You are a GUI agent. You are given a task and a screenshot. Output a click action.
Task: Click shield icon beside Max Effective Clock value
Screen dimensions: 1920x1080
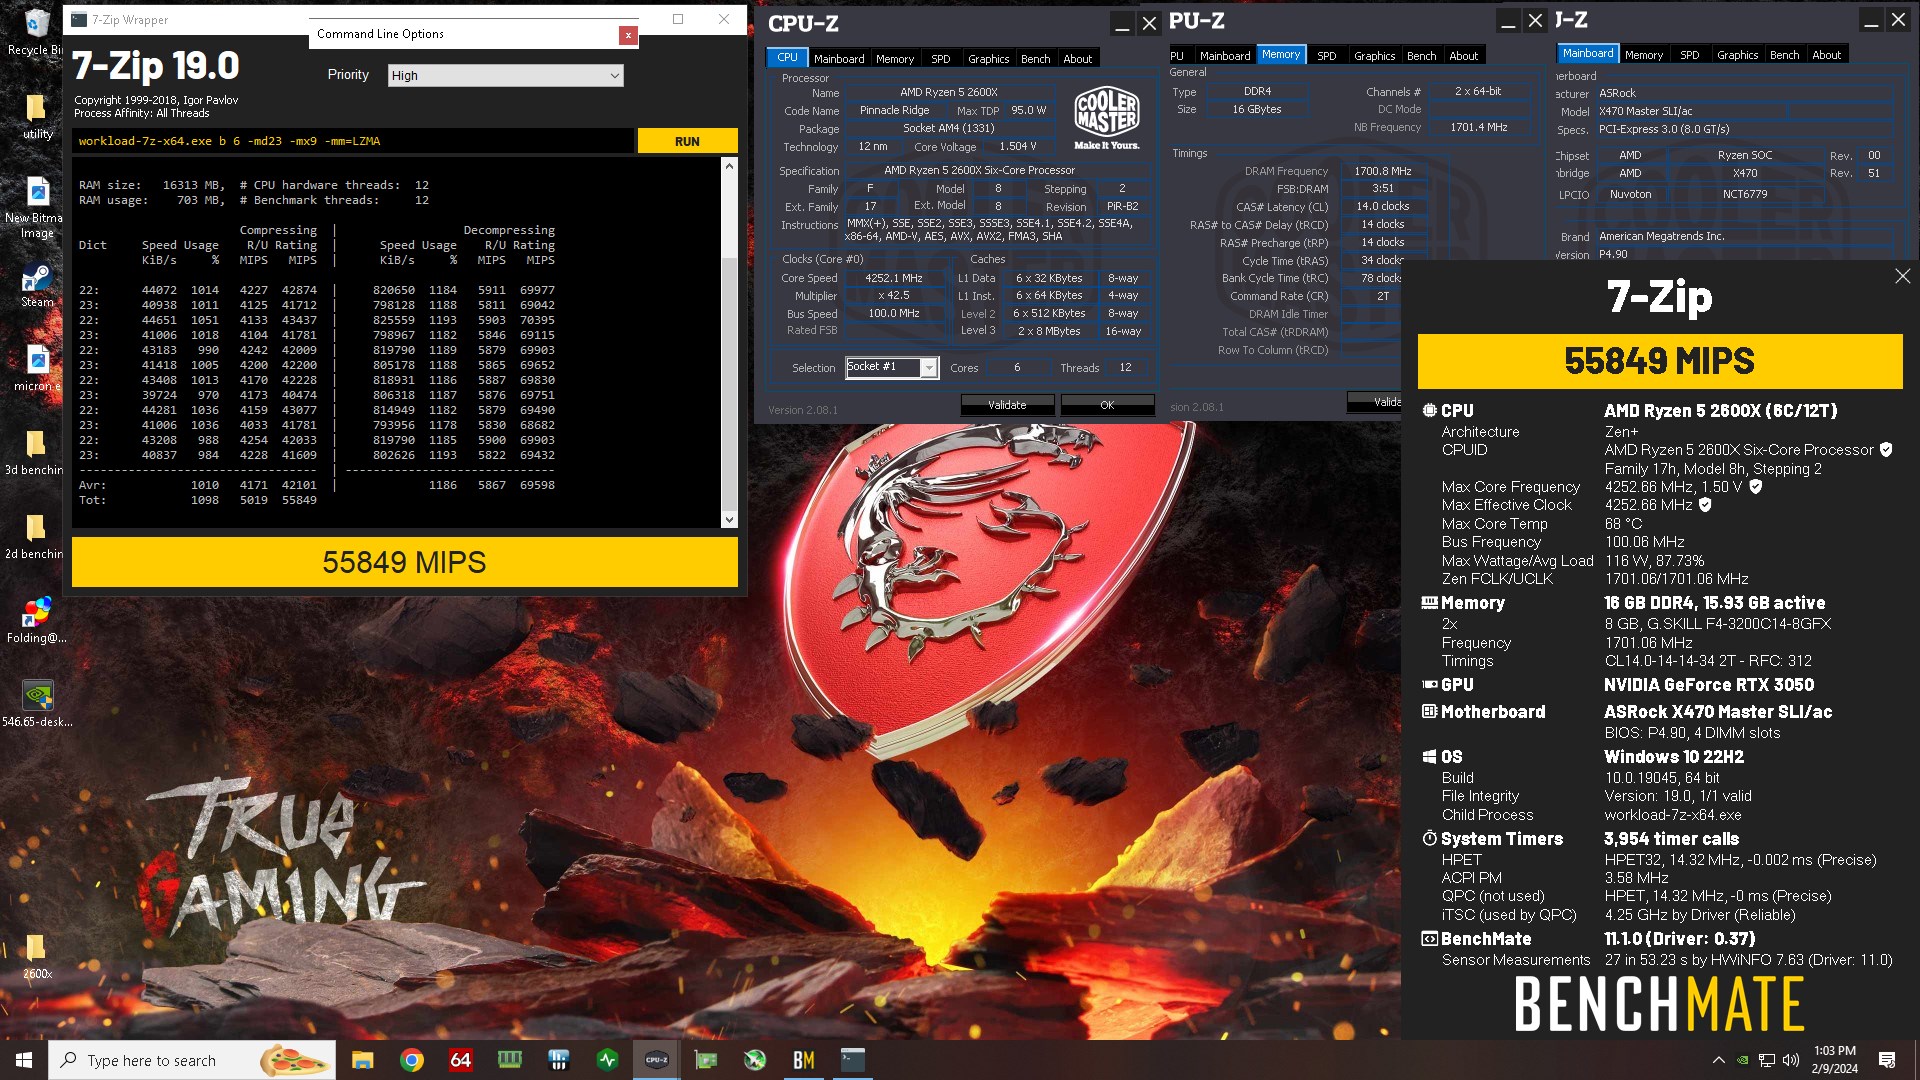coord(1706,505)
